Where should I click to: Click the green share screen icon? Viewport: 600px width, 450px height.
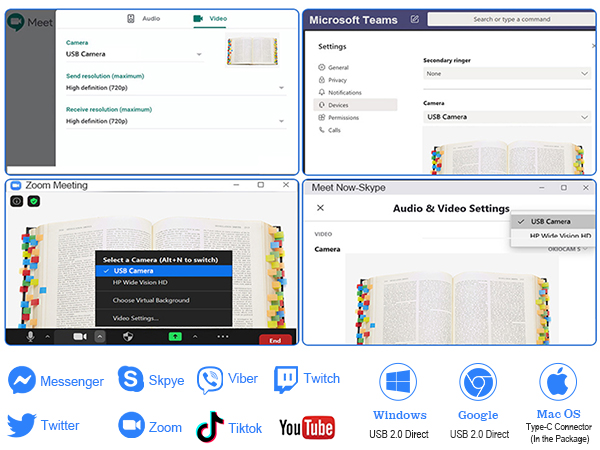176,338
